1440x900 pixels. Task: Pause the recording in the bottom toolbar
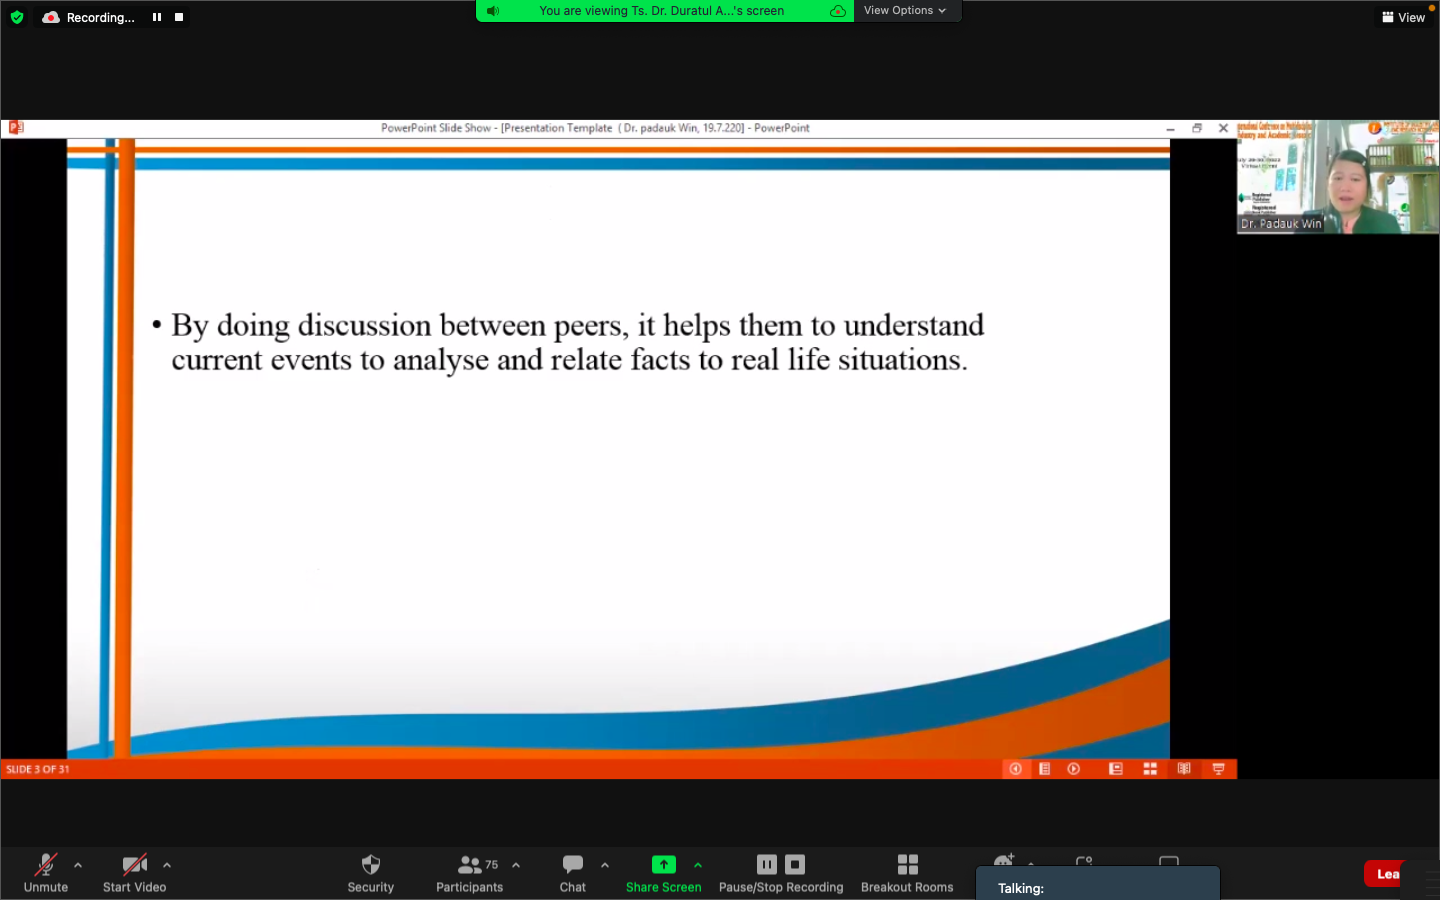pos(767,865)
